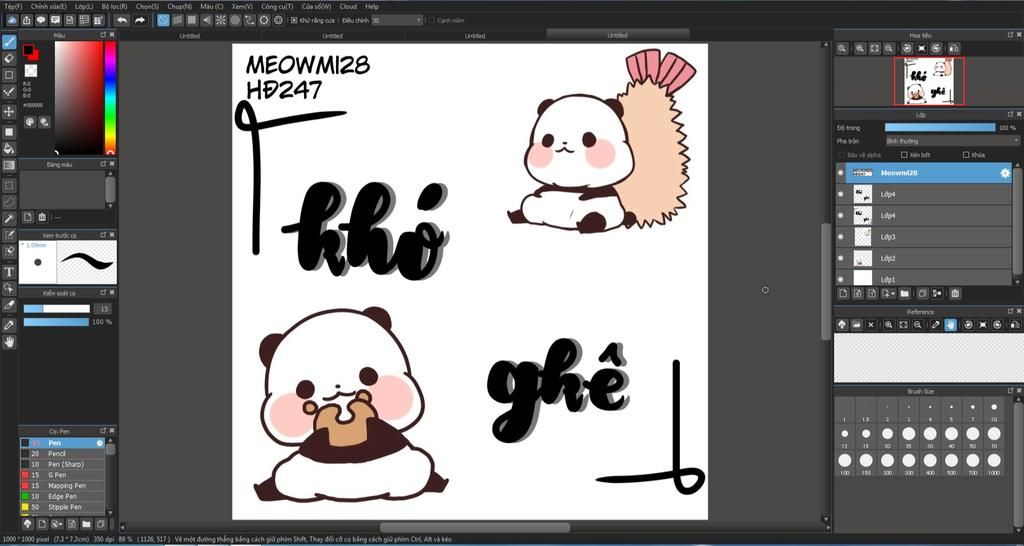The image size is (1024, 546).
Task: Open the Điều chỉnh correction dropdown
Action: 397,20
